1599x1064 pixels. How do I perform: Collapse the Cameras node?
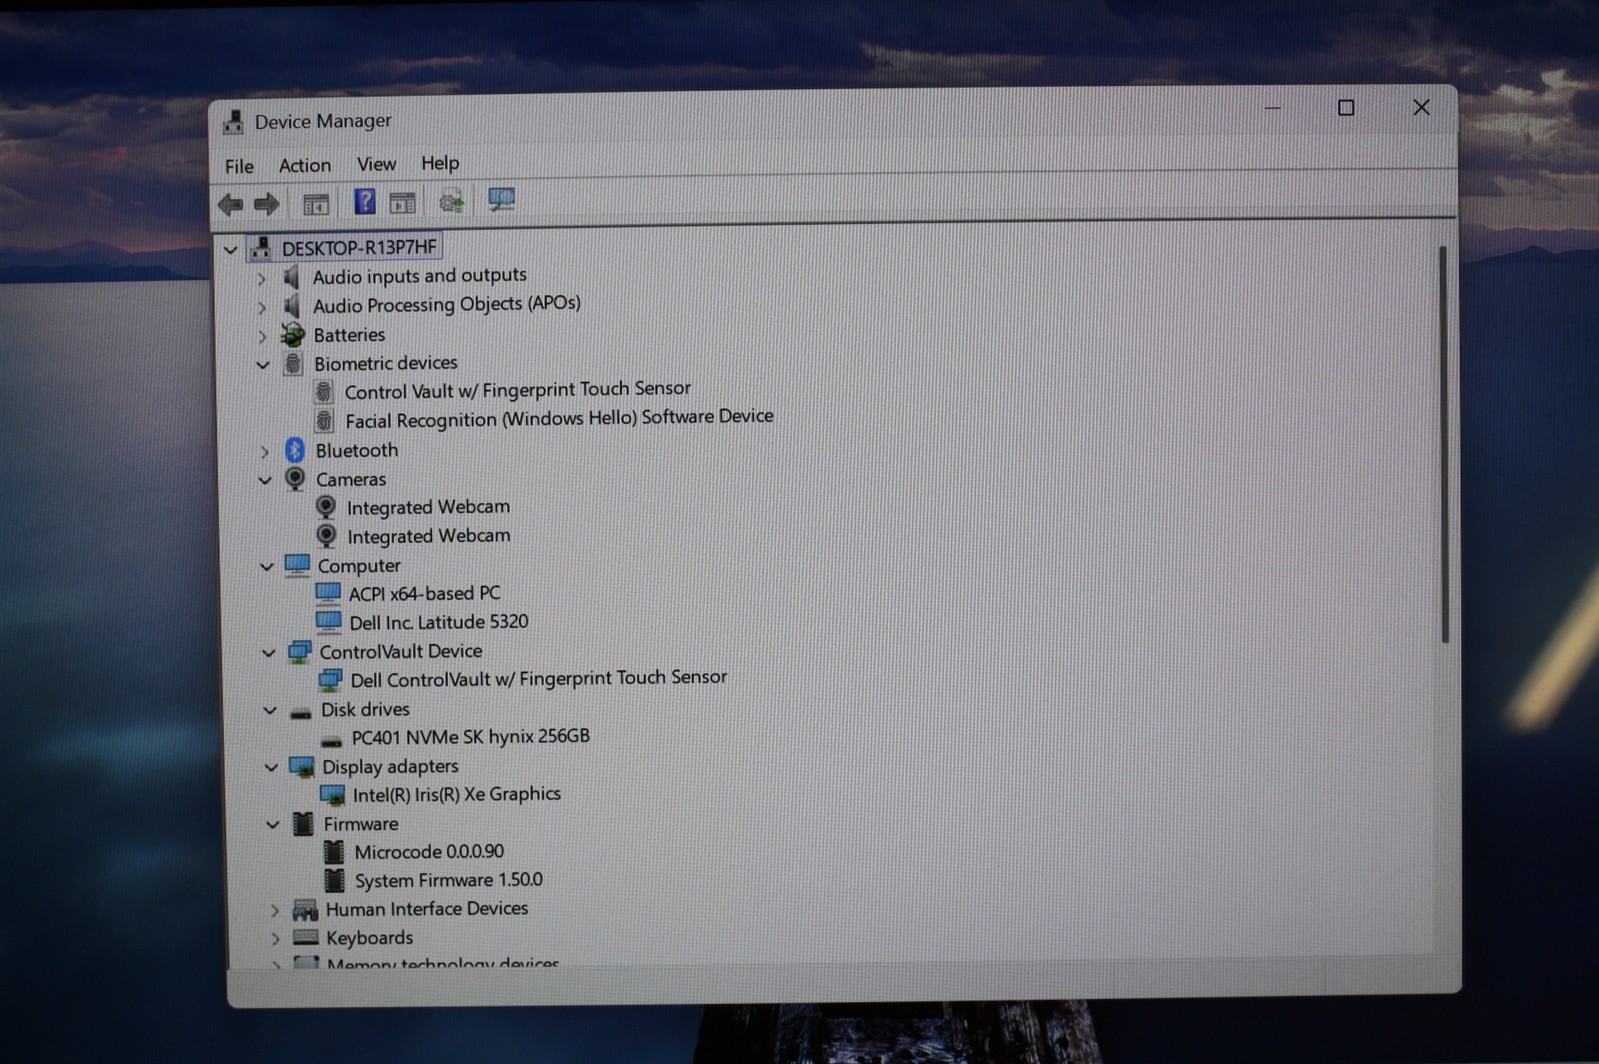[x=265, y=481]
